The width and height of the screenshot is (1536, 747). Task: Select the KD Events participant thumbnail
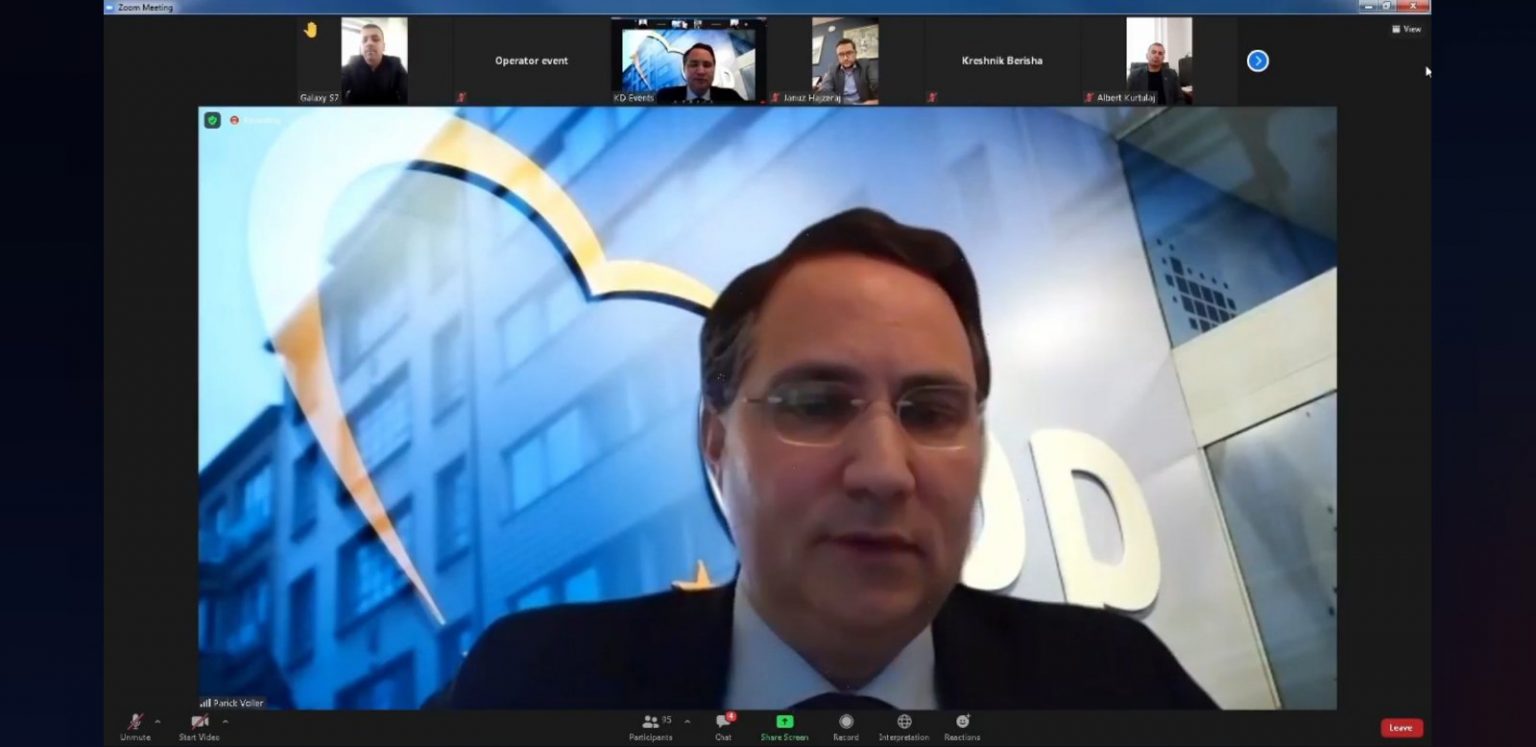688,61
